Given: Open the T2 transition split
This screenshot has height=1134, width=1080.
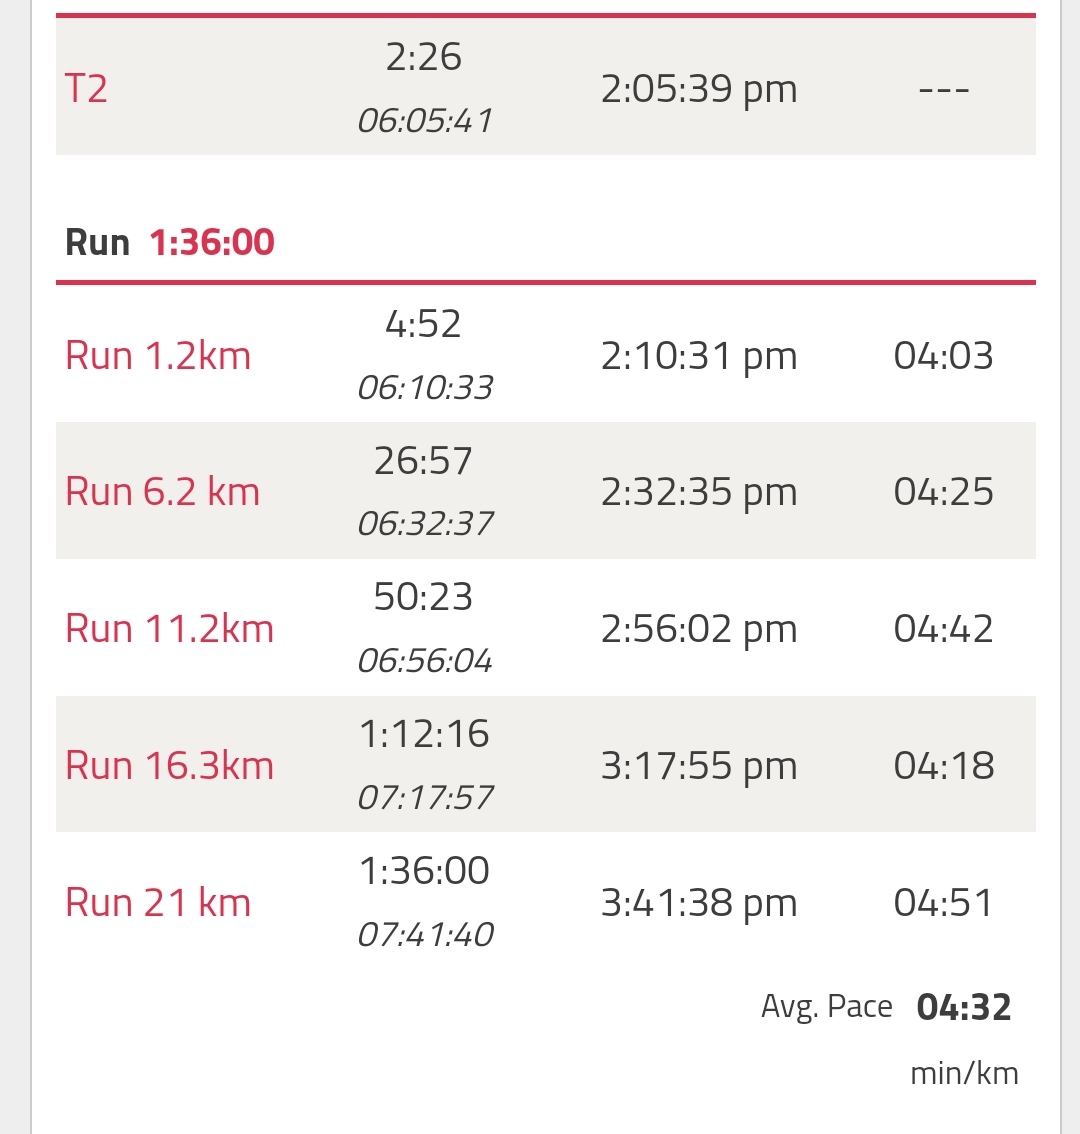Looking at the screenshot, I should pos(86,88).
